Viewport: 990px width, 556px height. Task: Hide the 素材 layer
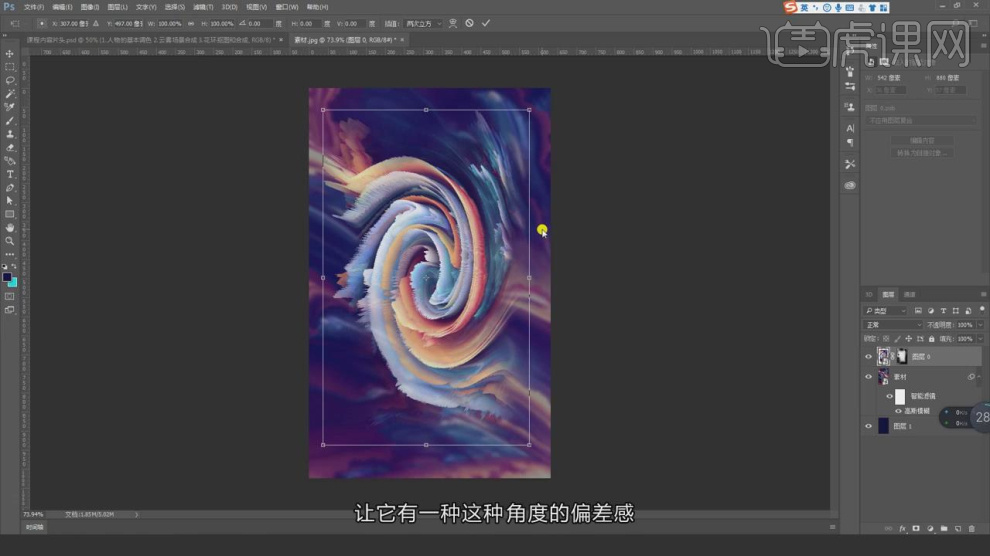point(868,377)
